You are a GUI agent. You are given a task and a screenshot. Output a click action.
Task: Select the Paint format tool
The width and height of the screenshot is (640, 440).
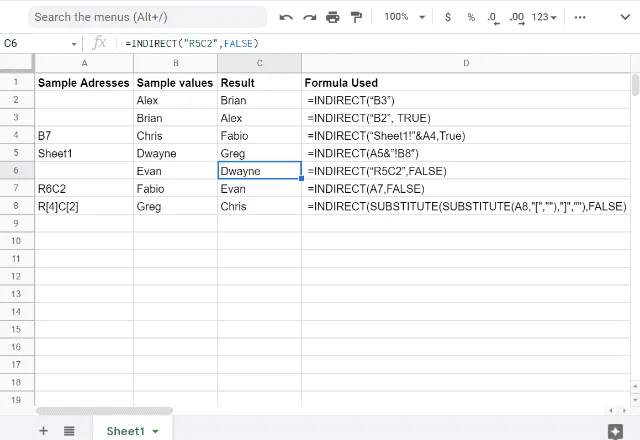click(x=356, y=17)
